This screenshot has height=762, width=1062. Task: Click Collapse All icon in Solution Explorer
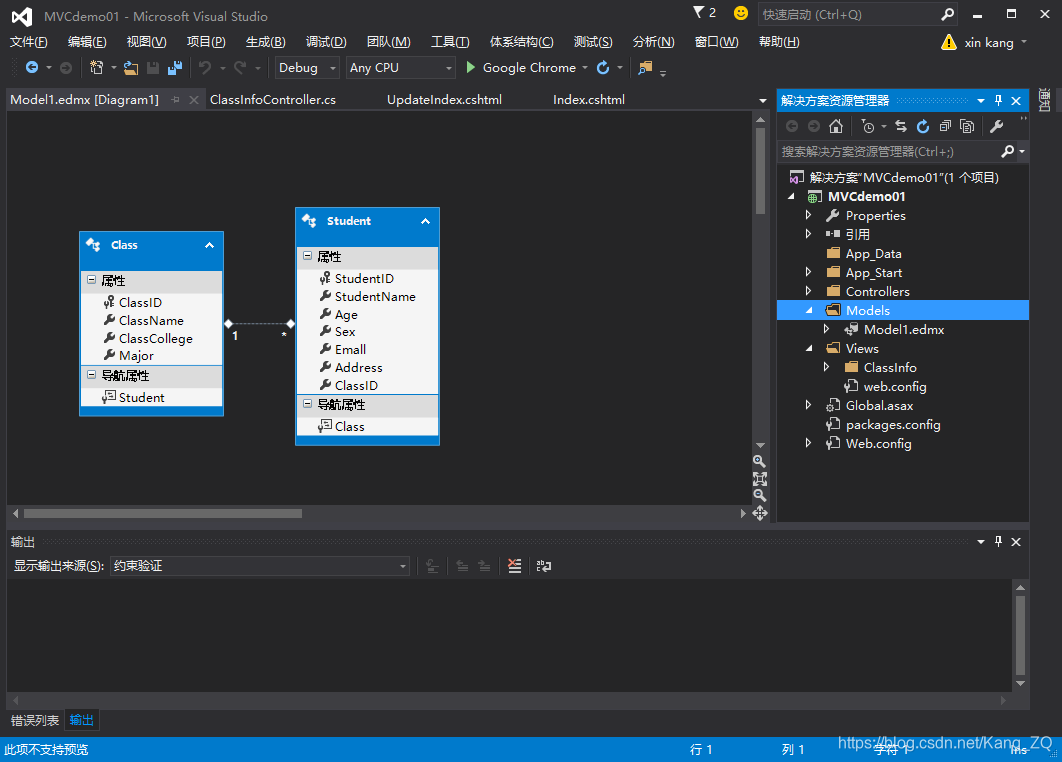click(945, 126)
